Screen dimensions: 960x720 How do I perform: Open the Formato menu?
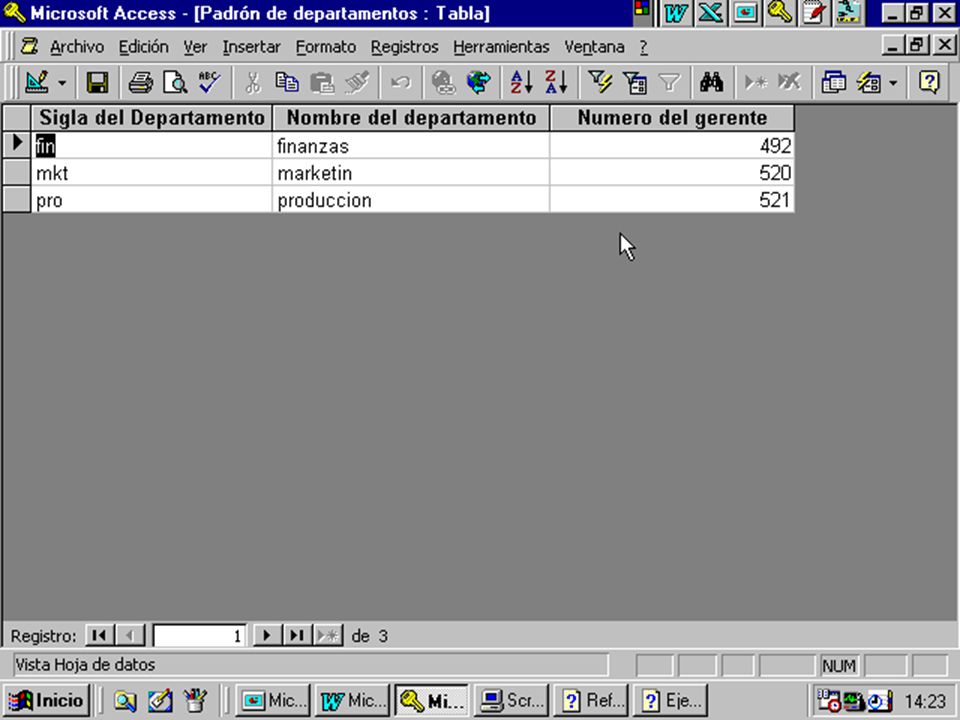tap(326, 47)
